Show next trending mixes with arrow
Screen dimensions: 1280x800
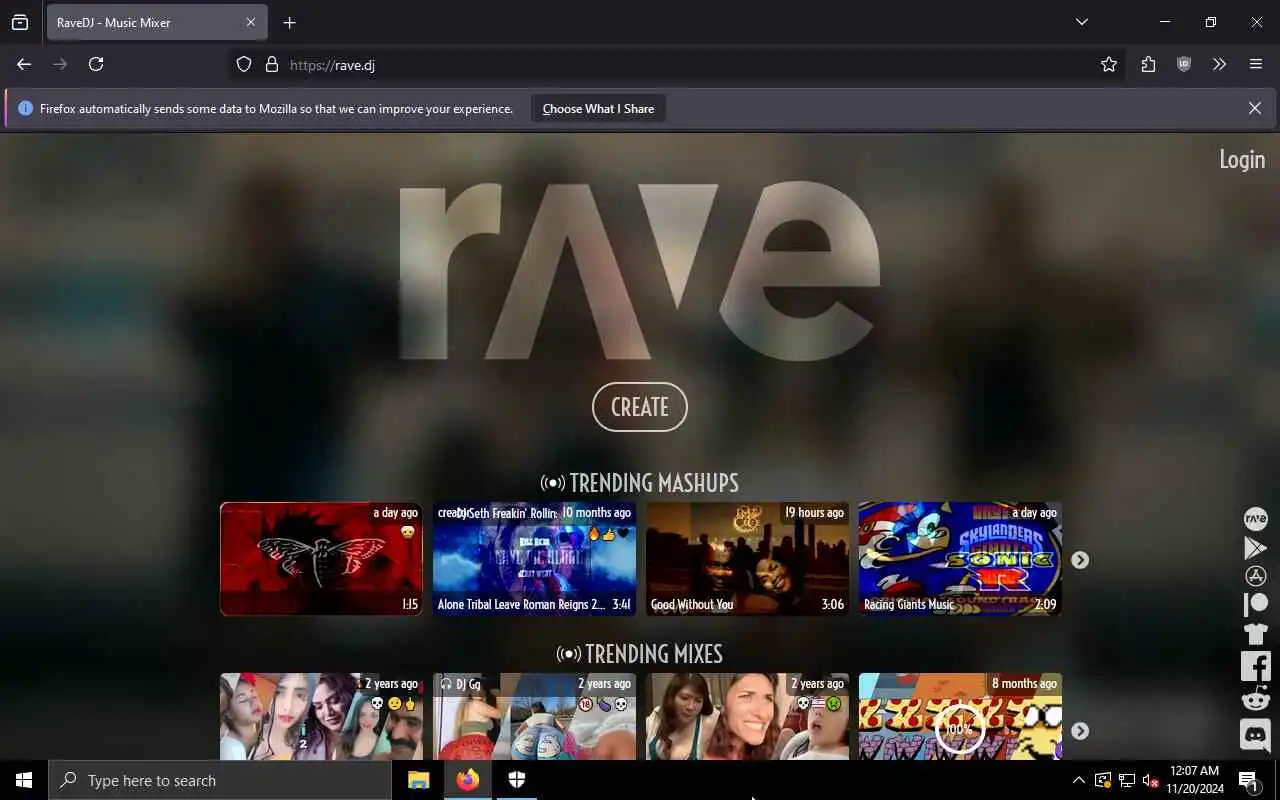tap(1080, 731)
